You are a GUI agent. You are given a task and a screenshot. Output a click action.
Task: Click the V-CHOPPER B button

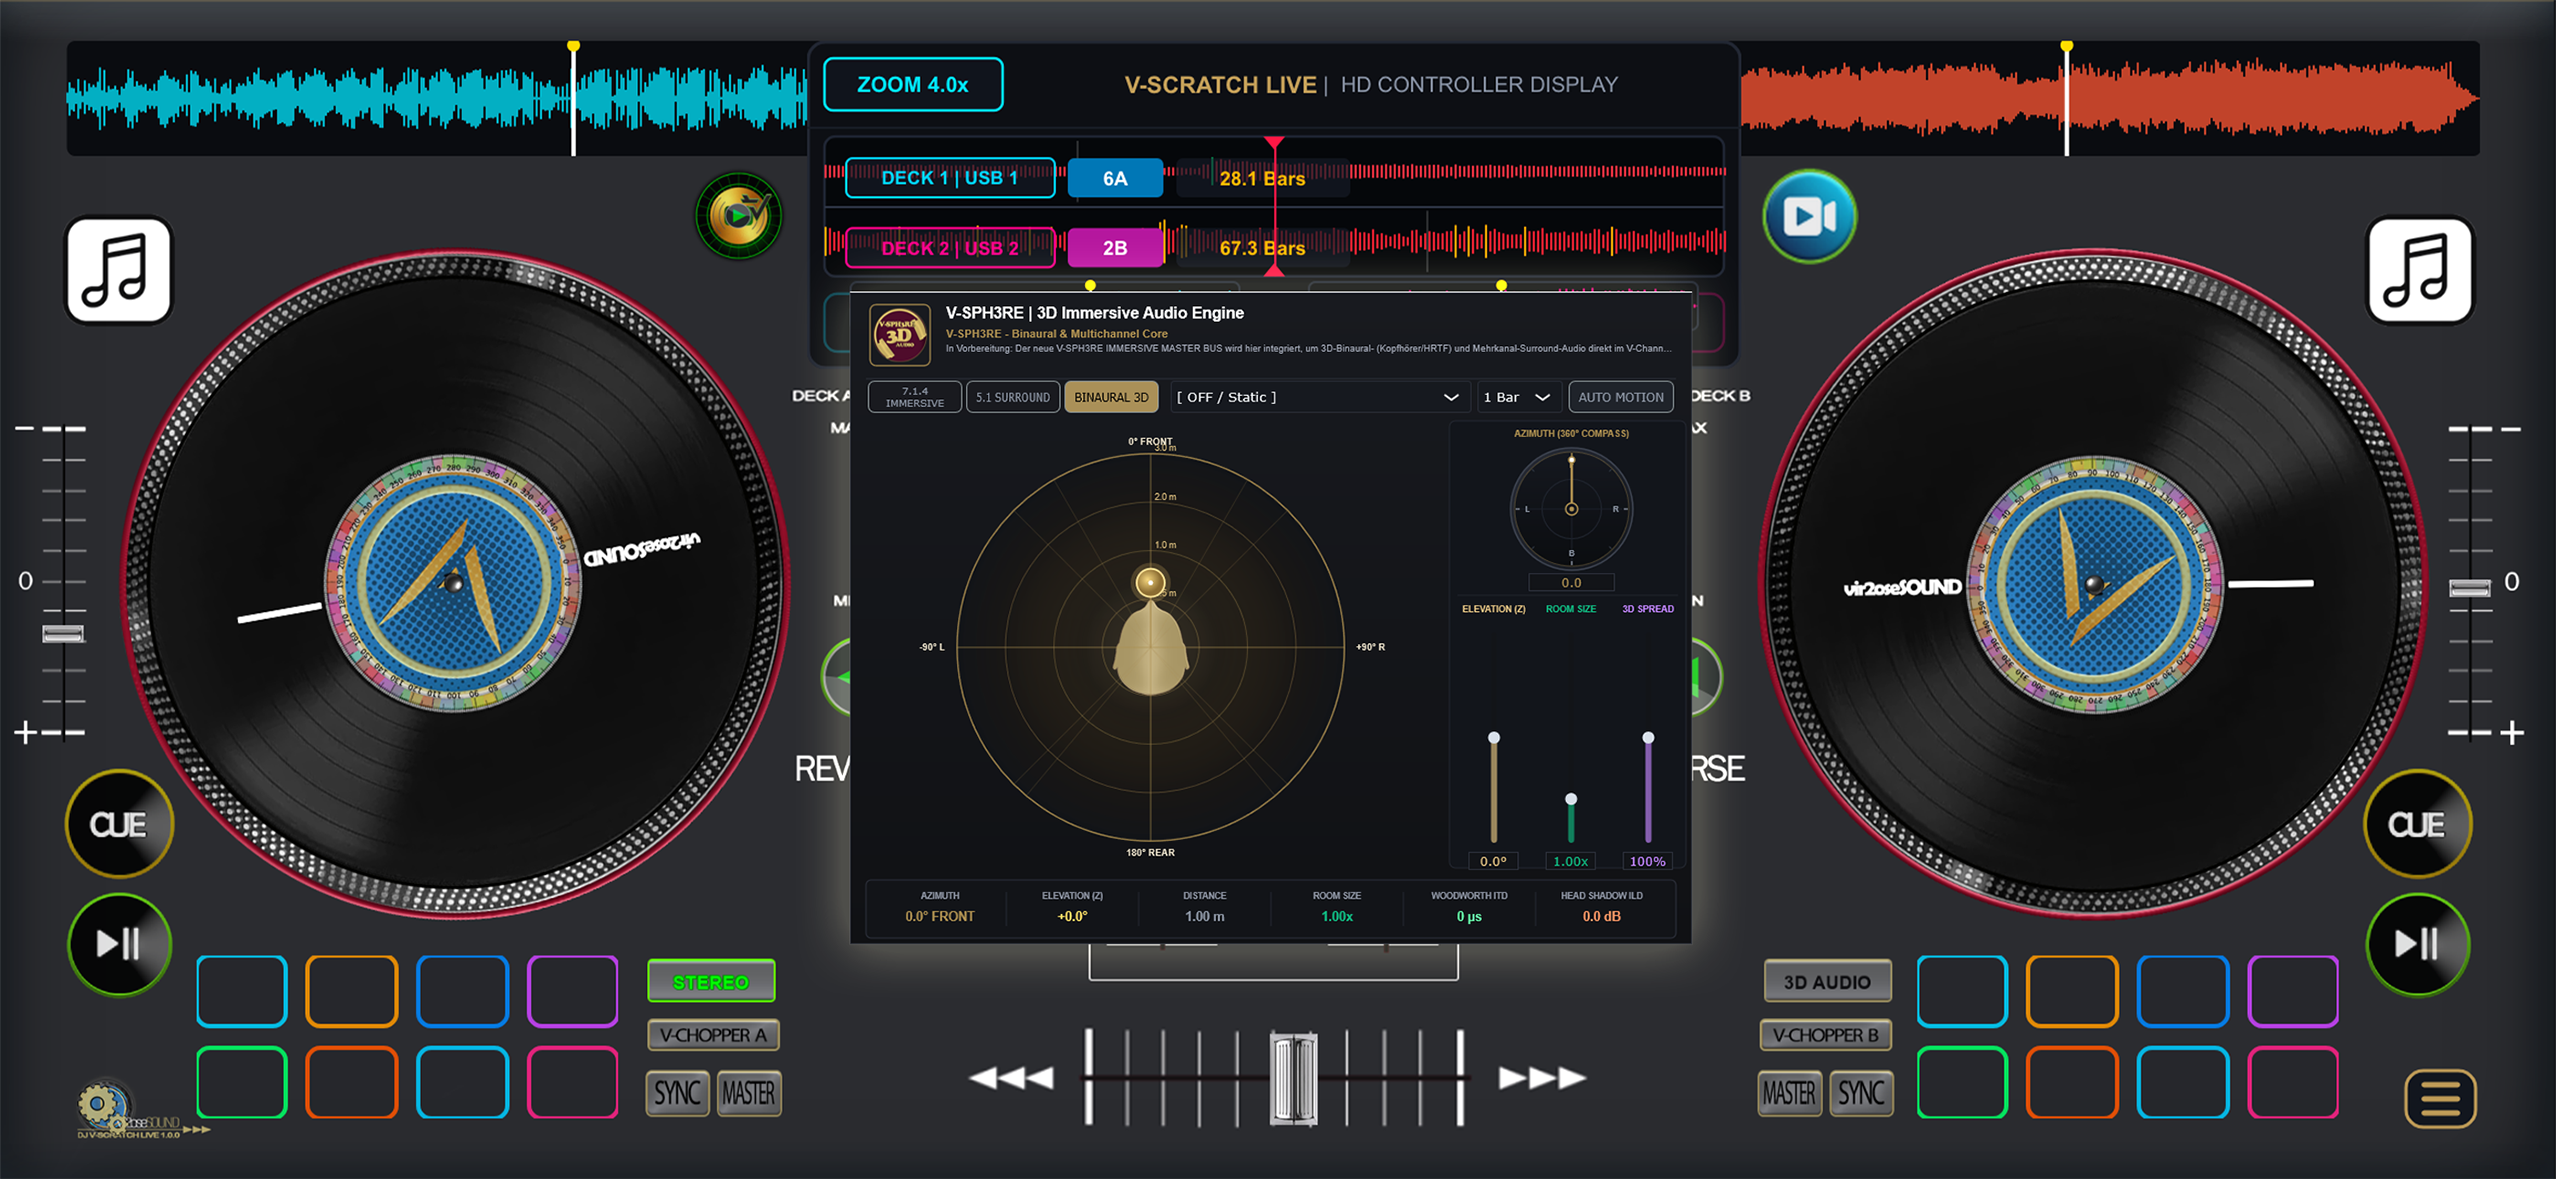click(1825, 1035)
